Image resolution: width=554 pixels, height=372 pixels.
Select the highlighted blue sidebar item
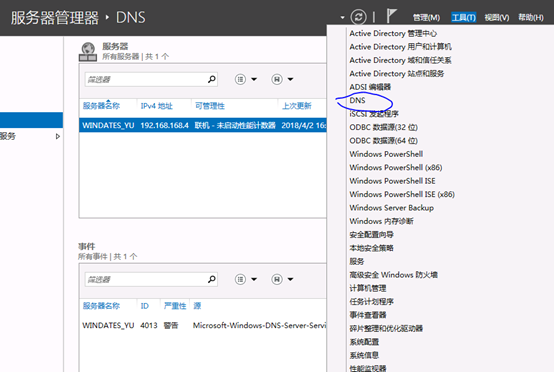coord(31,120)
